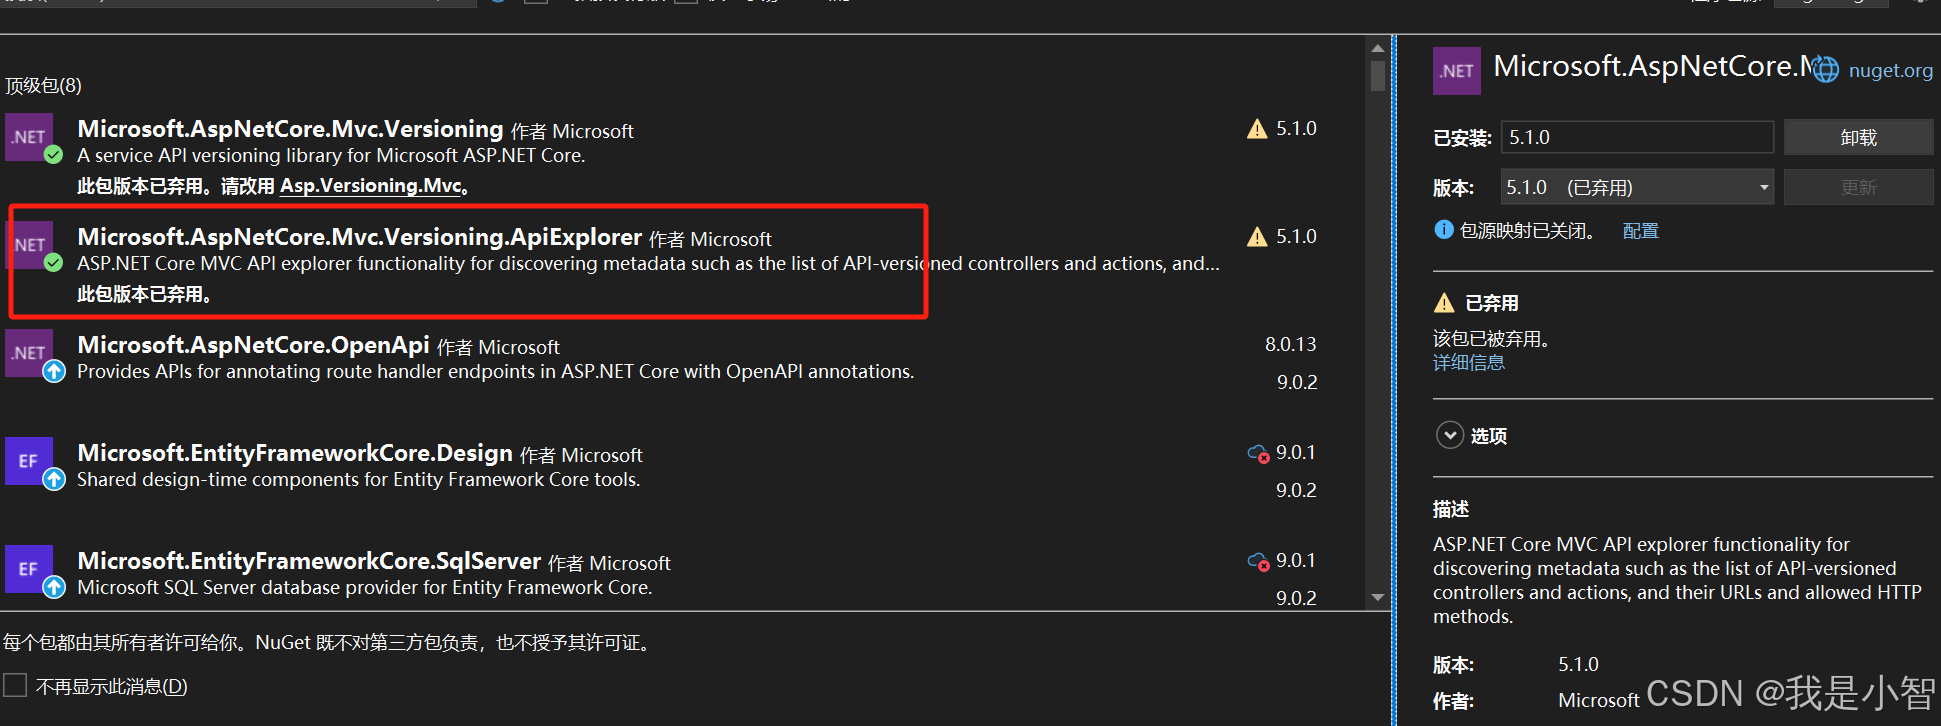Click the green installed checkmark on Mvc.Versioning icon
1941x726 pixels.
pos(54,155)
